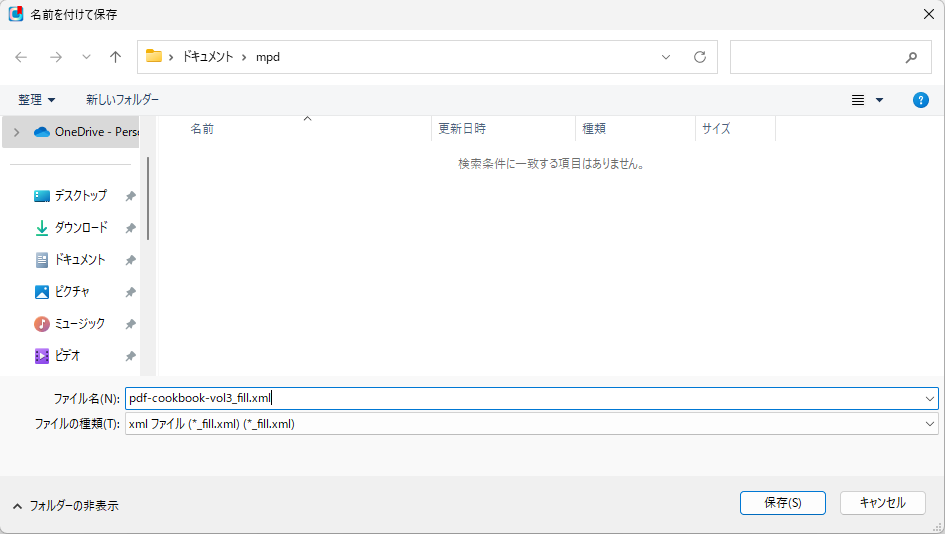Expand the ファイルの種類 dropdown
The width and height of the screenshot is (945, 534).
[x=930, y=424]
